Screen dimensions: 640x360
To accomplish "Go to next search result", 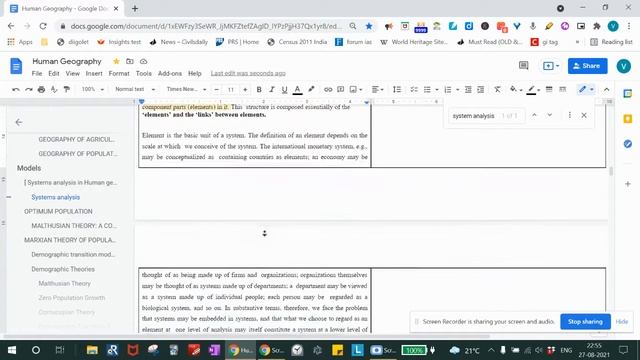I will [x=550, y=116].
